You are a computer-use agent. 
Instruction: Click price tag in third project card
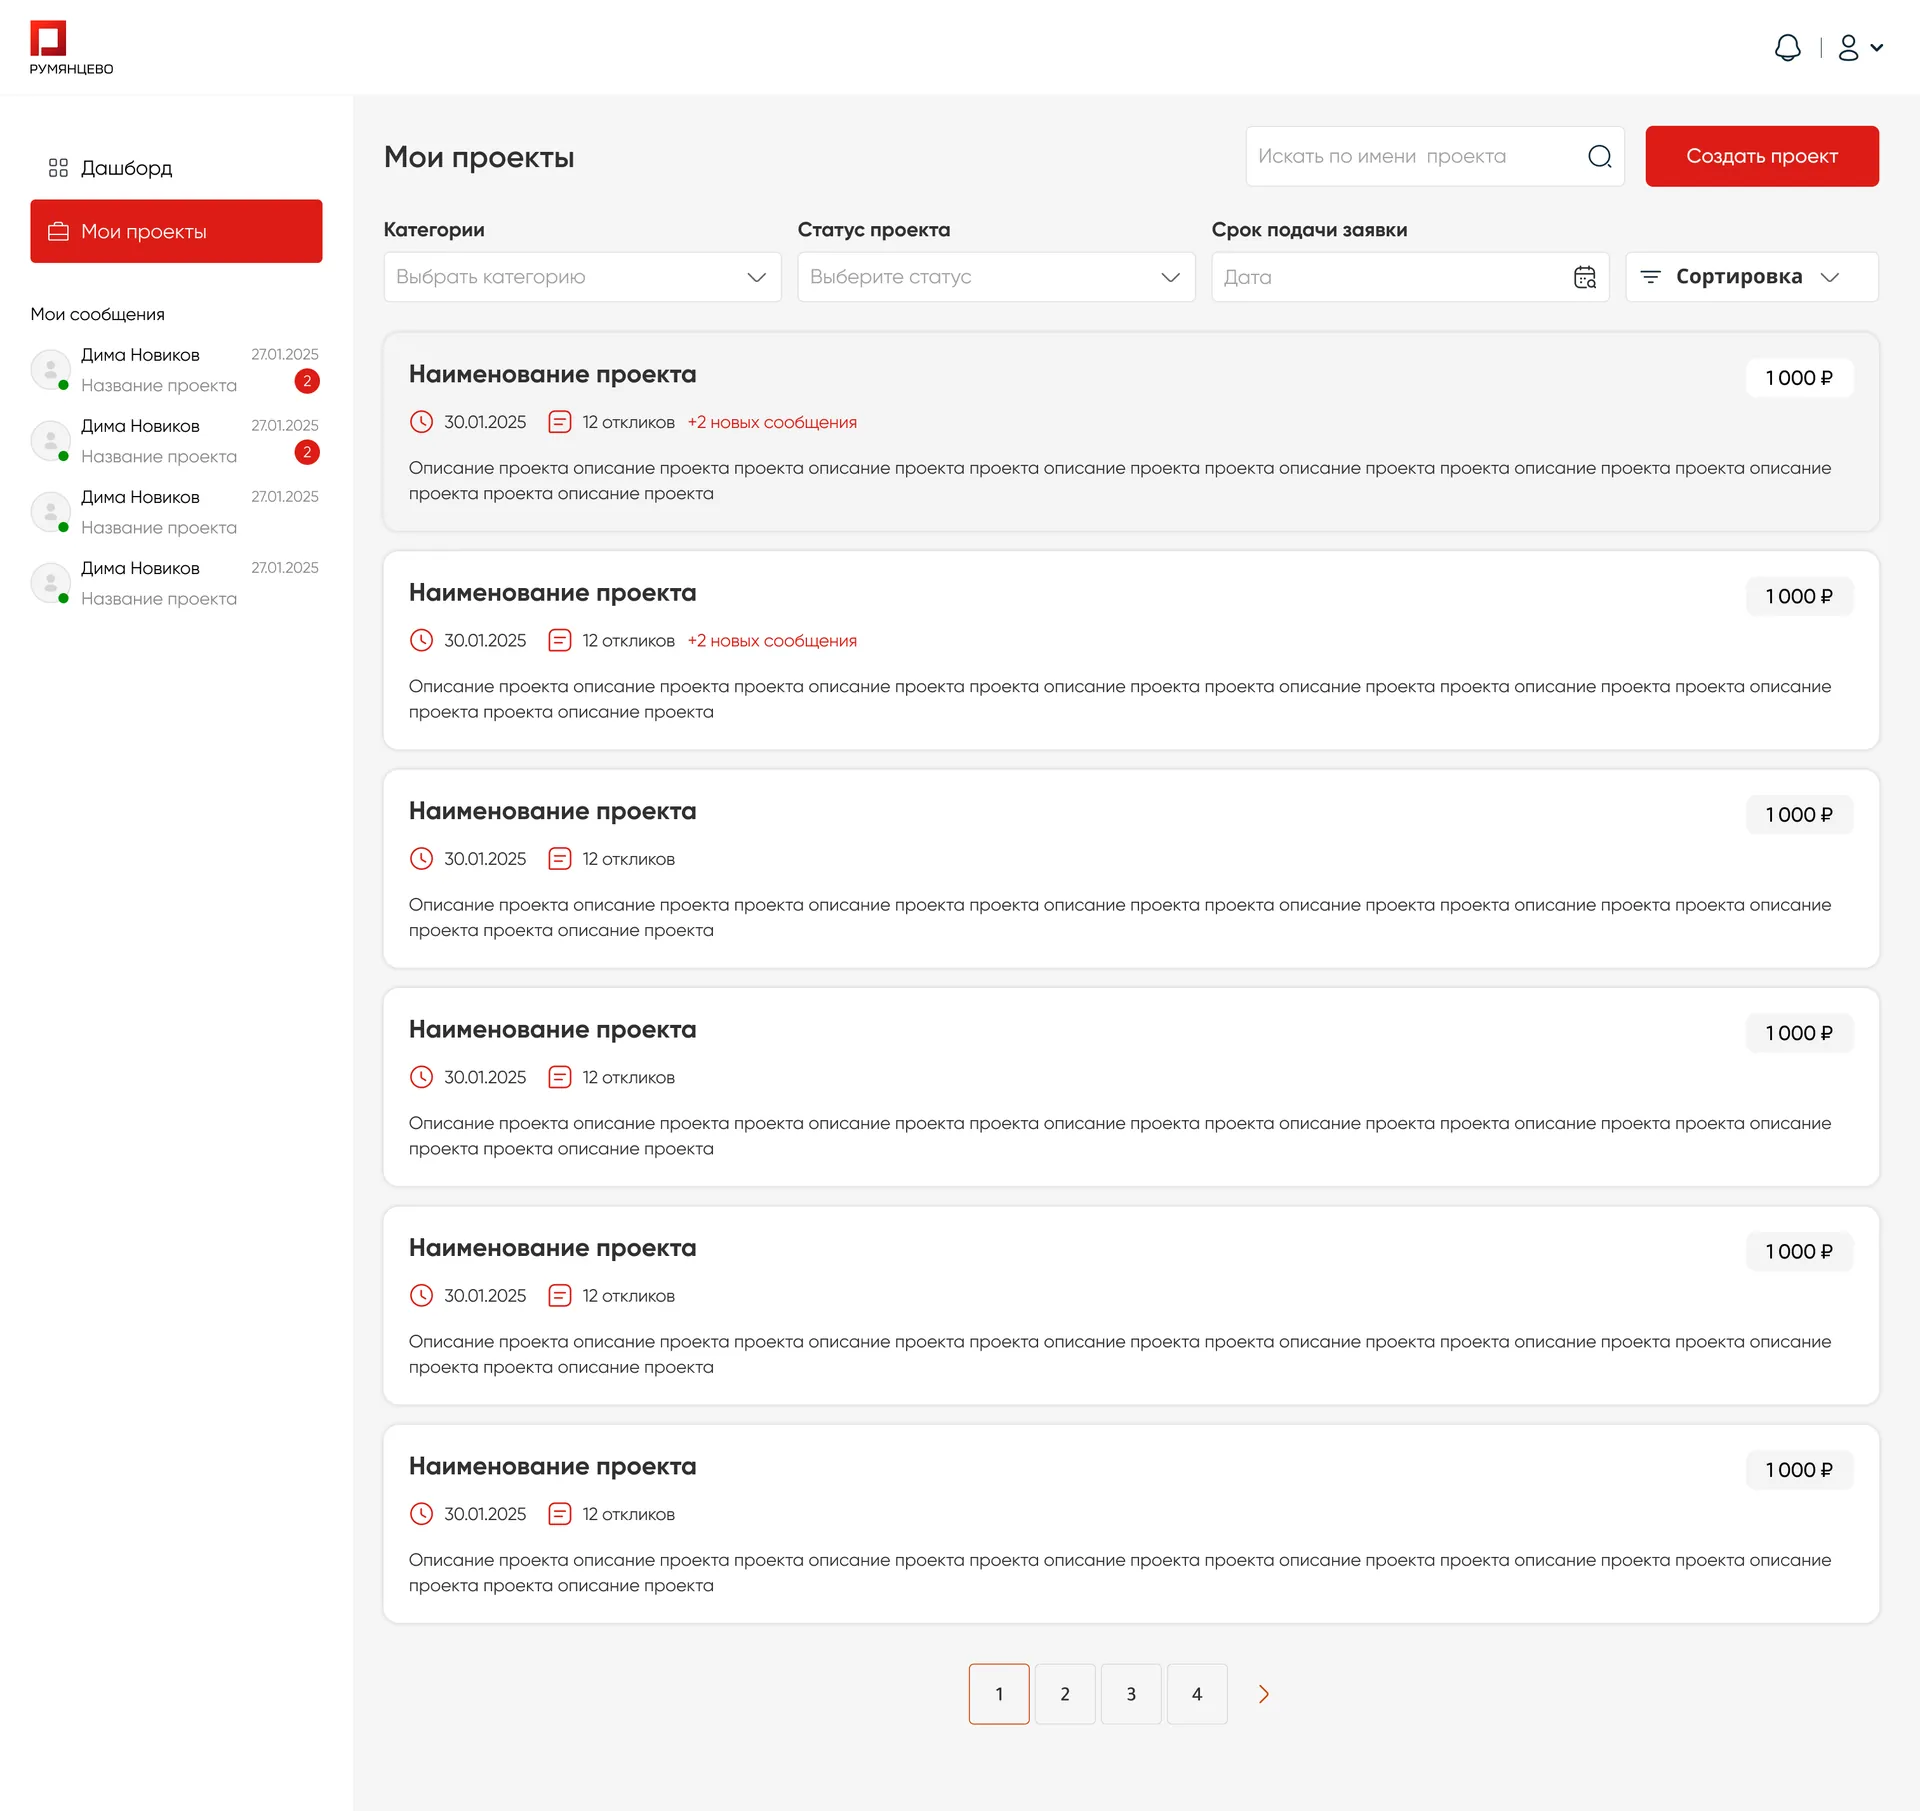pyautogui.click(x=1799, y=815)
